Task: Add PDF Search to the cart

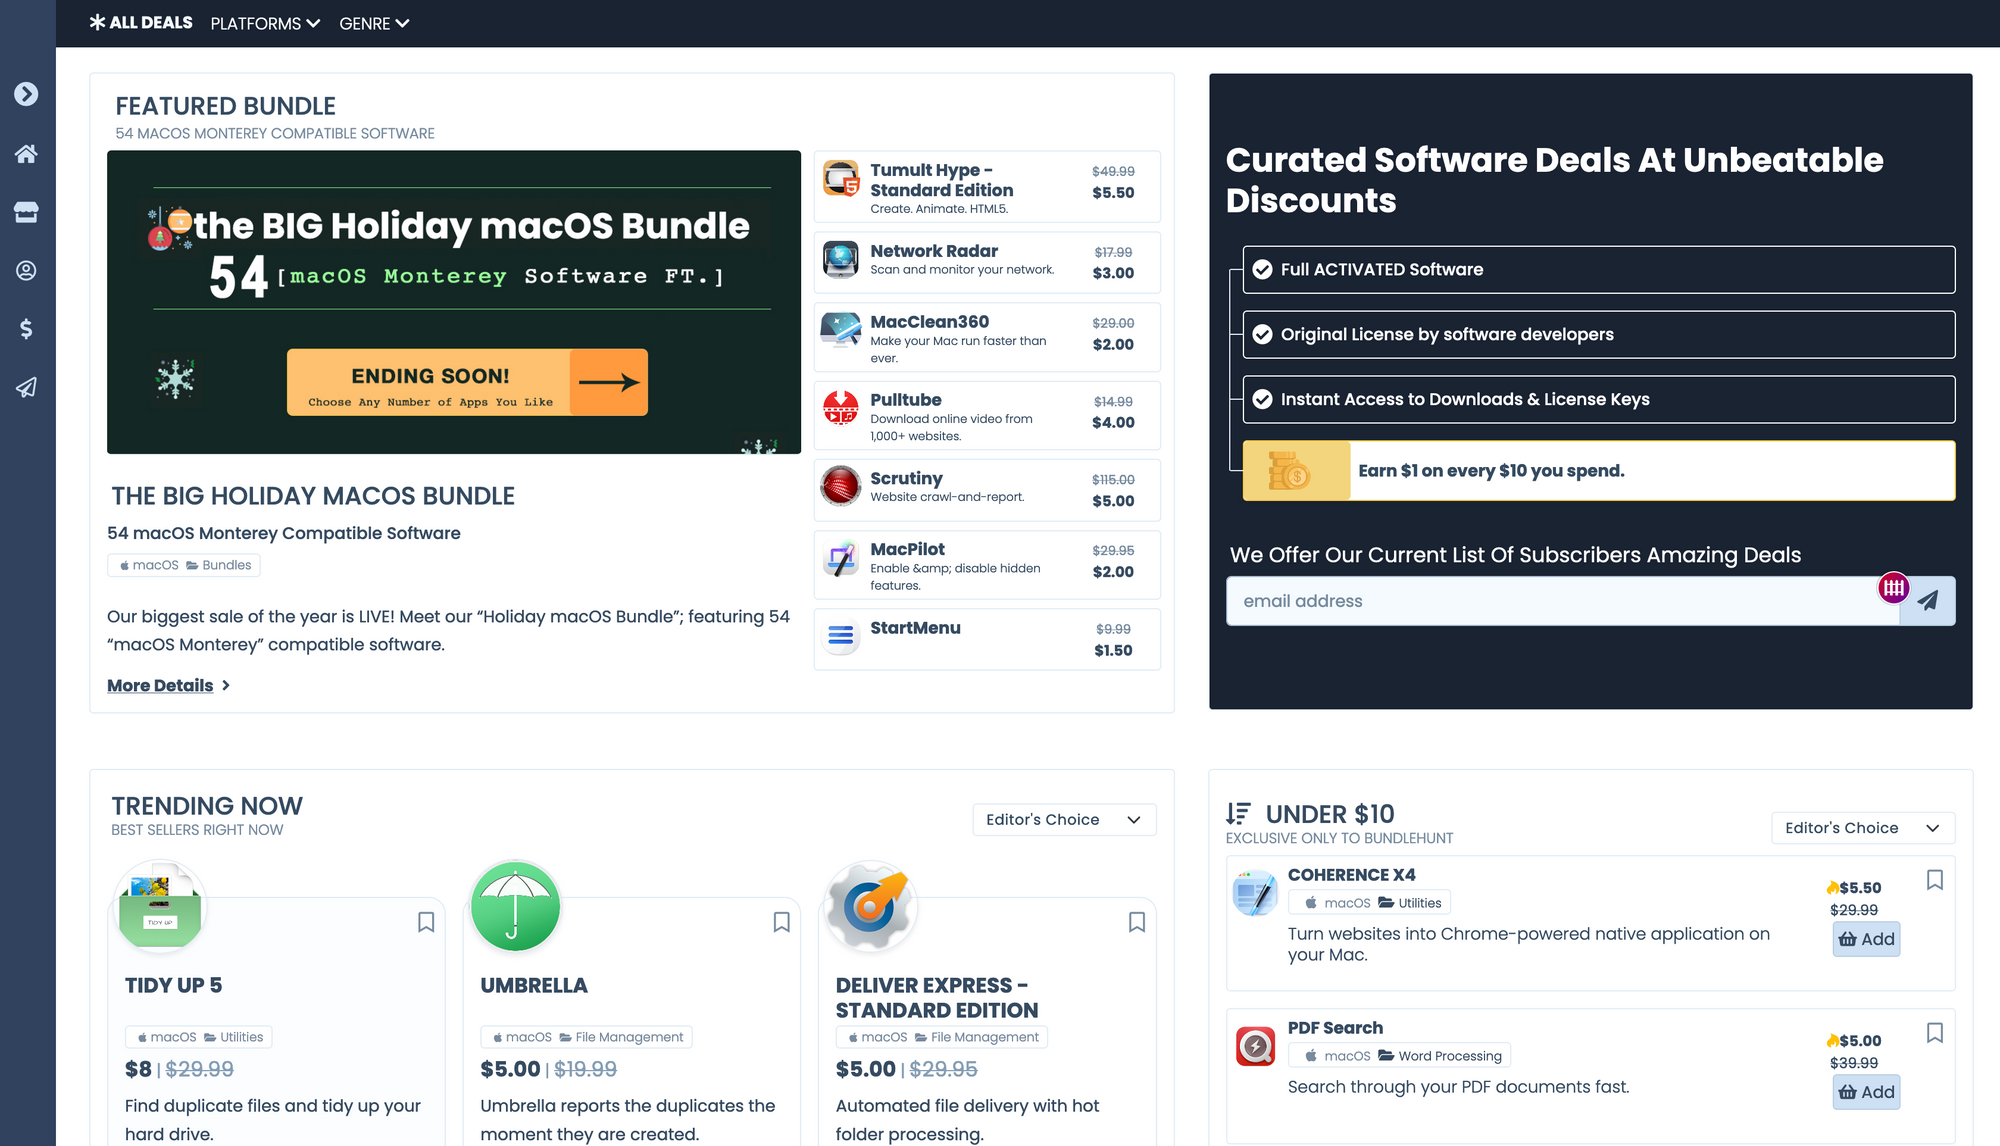Action: tap(1865, 1092)
